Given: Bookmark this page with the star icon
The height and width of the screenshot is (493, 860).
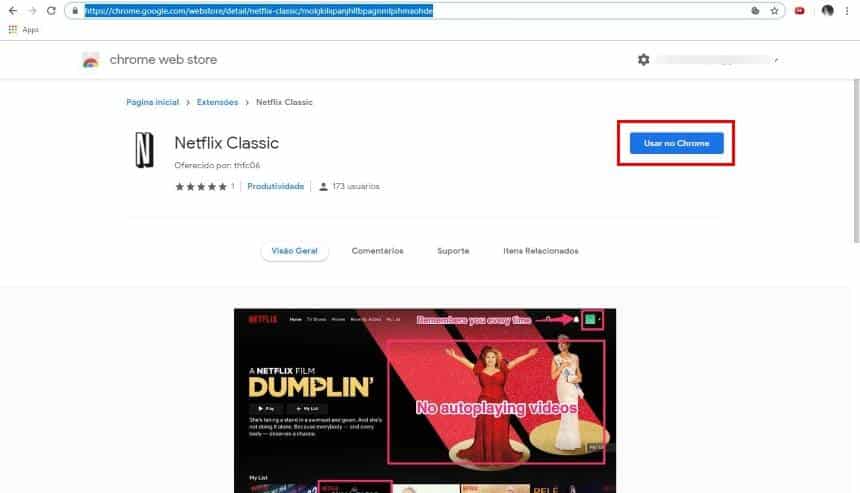Looking at the screenshot, I should click(x=774, y=11).
